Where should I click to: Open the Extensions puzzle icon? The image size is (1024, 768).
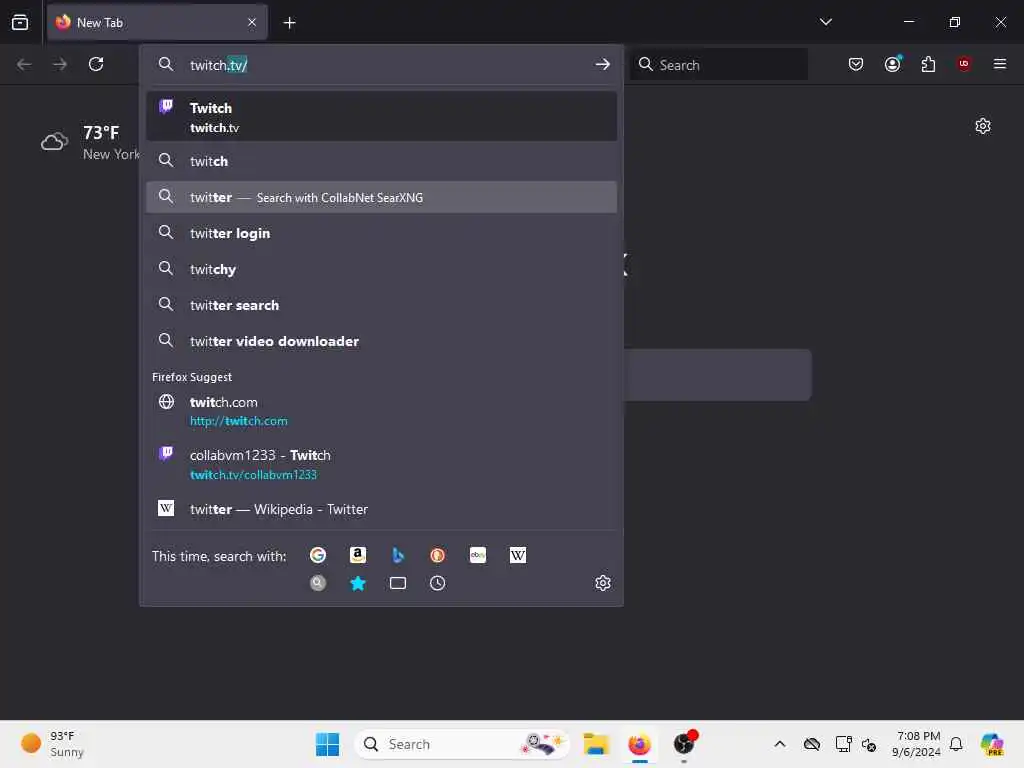(928, 64)
